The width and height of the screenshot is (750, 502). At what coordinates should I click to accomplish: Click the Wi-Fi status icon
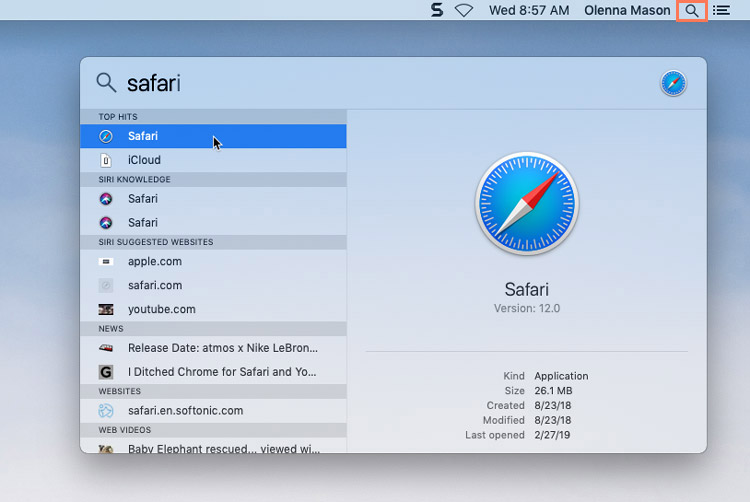point(463,11)
